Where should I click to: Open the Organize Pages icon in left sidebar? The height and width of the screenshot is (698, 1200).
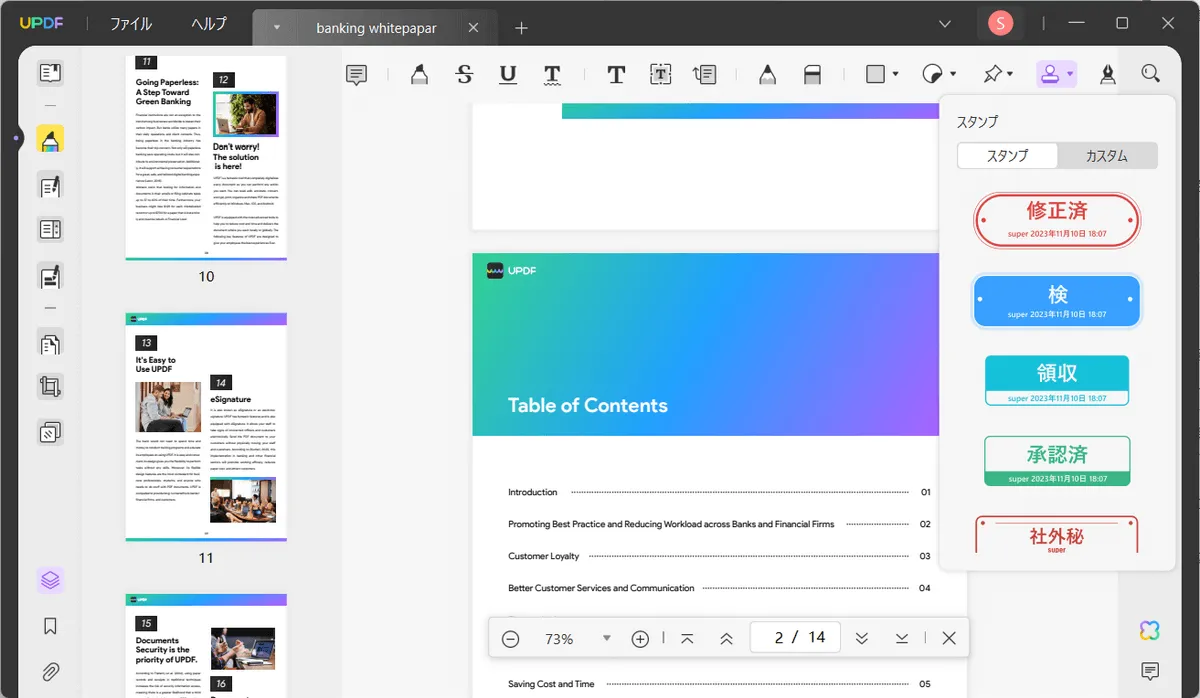click(50, 343)
